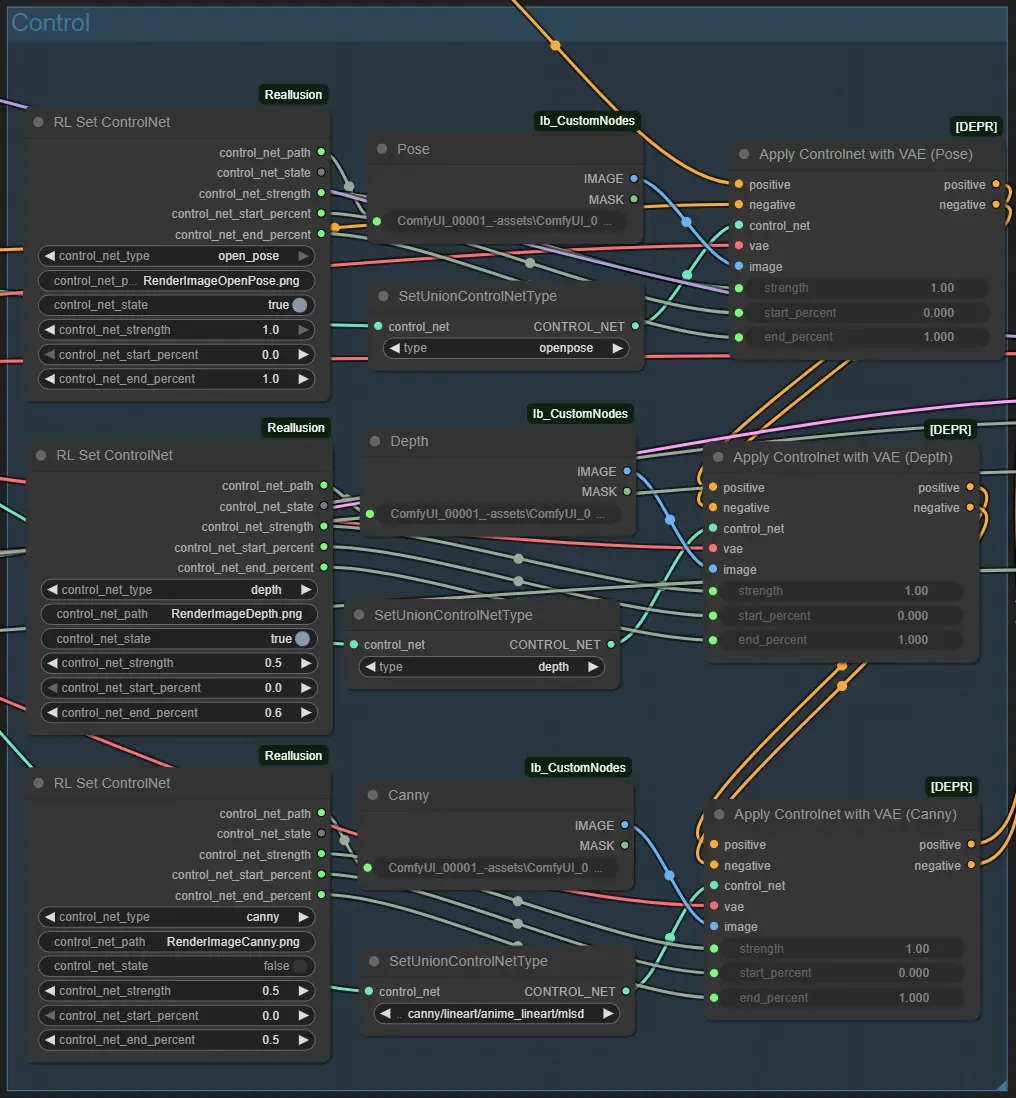The image size is (1016, 1098).
Task: Click the RenderImageCanny.png path field
Action: point(176,942)
